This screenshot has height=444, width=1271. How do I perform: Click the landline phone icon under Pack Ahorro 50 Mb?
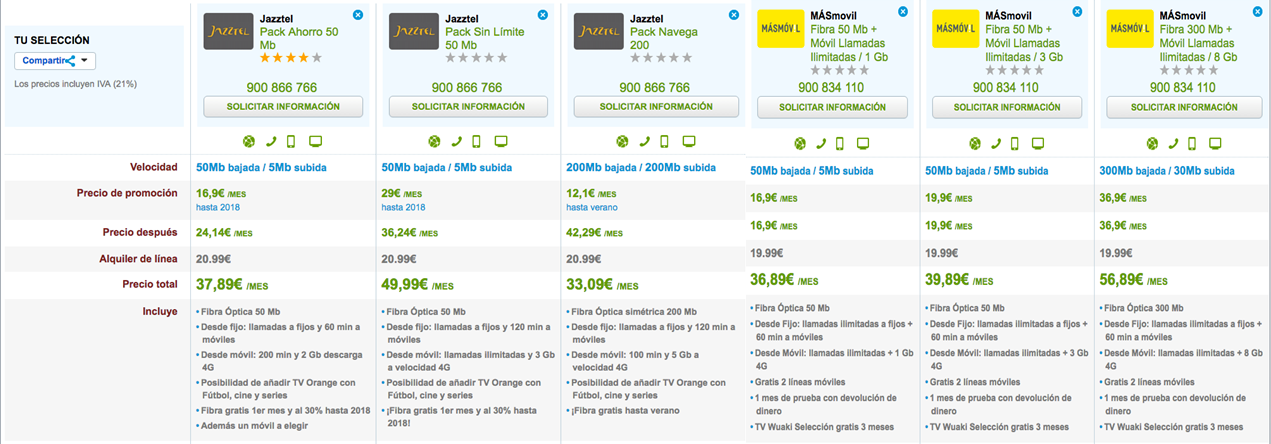click(x=271, y=141)
